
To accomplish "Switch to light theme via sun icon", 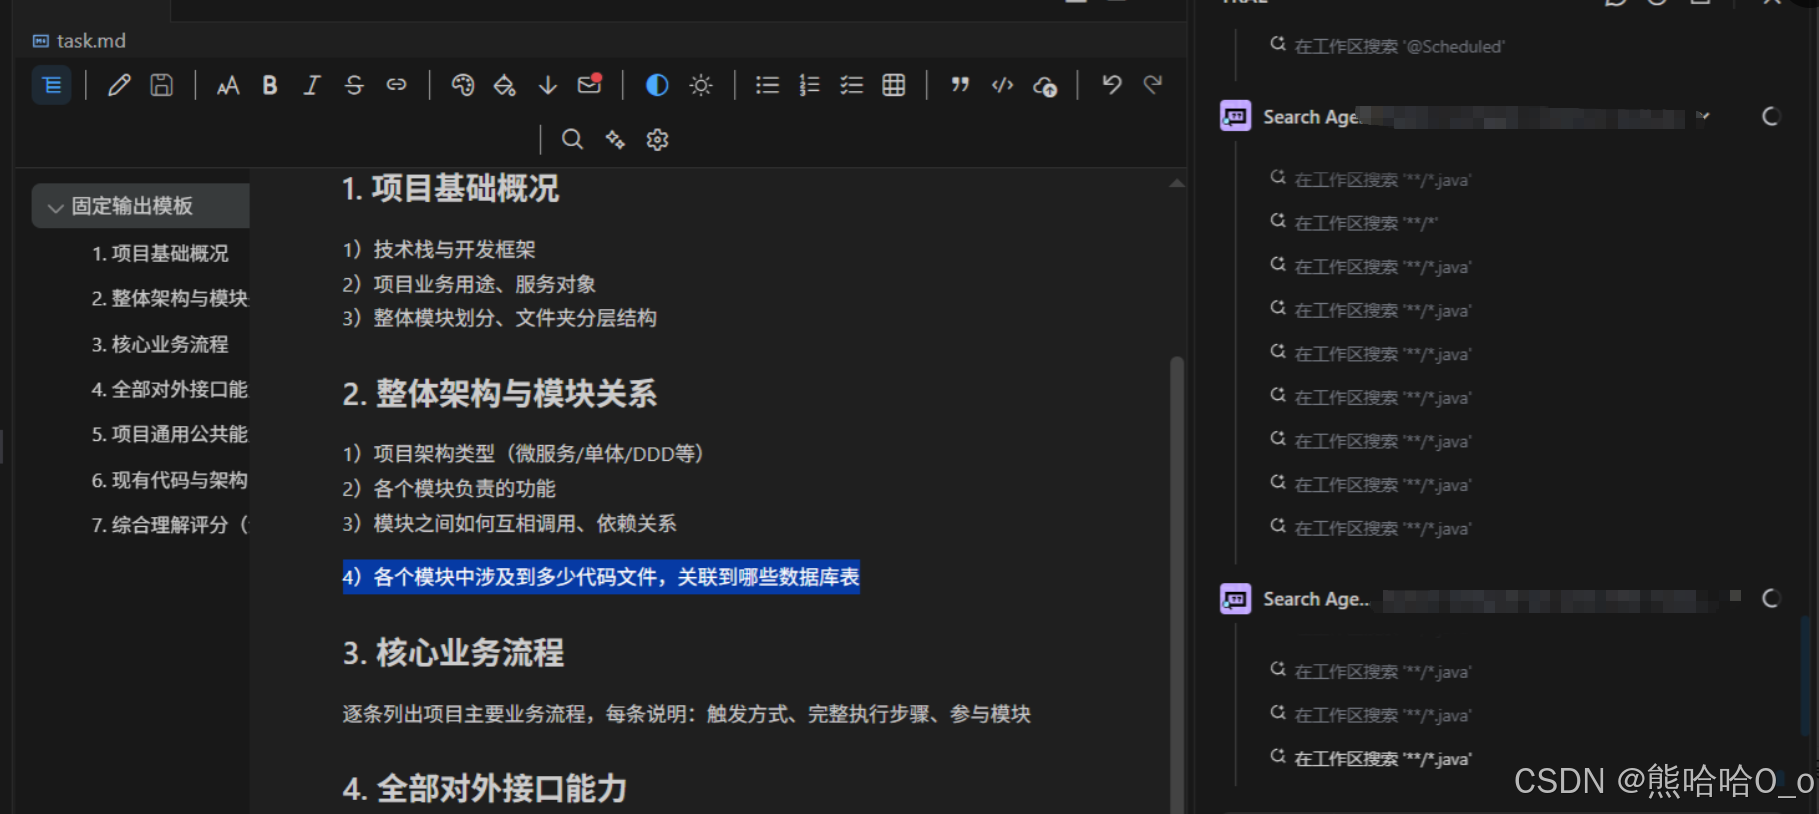I will point(701,86).
